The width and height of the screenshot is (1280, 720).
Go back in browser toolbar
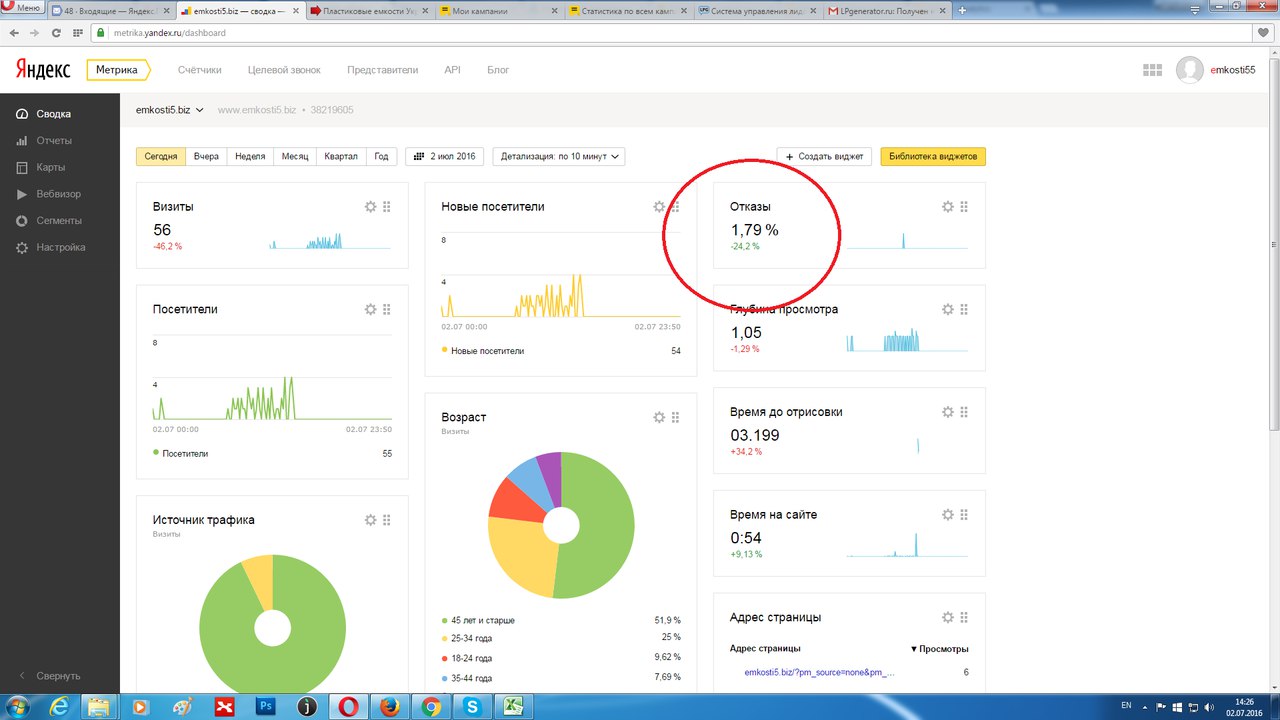coord(14,33)
